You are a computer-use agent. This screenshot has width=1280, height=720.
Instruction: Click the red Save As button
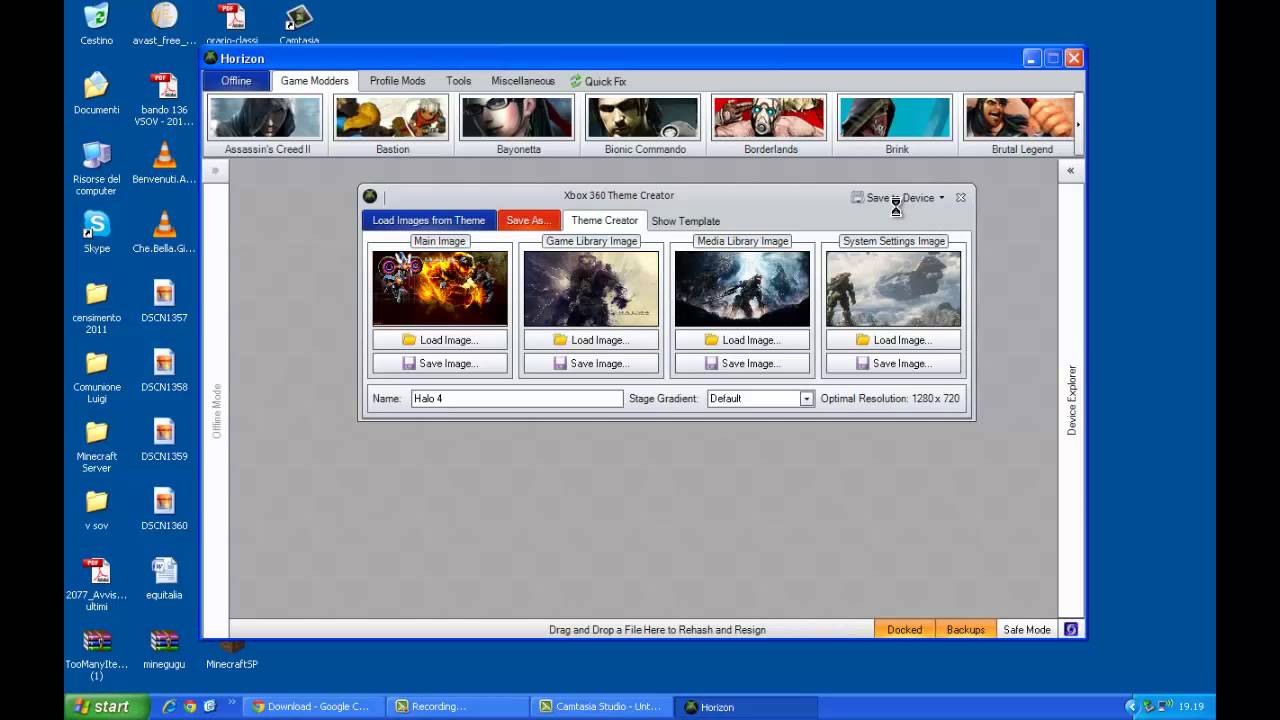[x=529, y=220]
